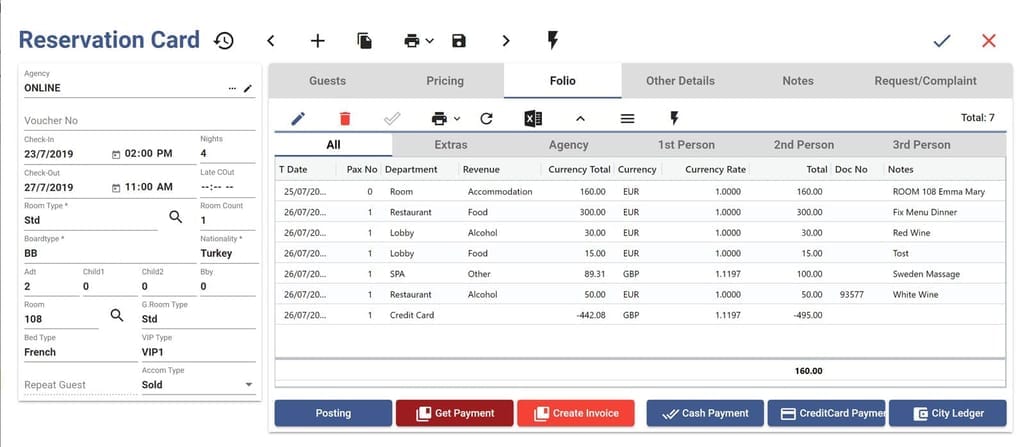The image size is (1025, 447).
Task: Refresh the folio list
Action: point(486,118)
